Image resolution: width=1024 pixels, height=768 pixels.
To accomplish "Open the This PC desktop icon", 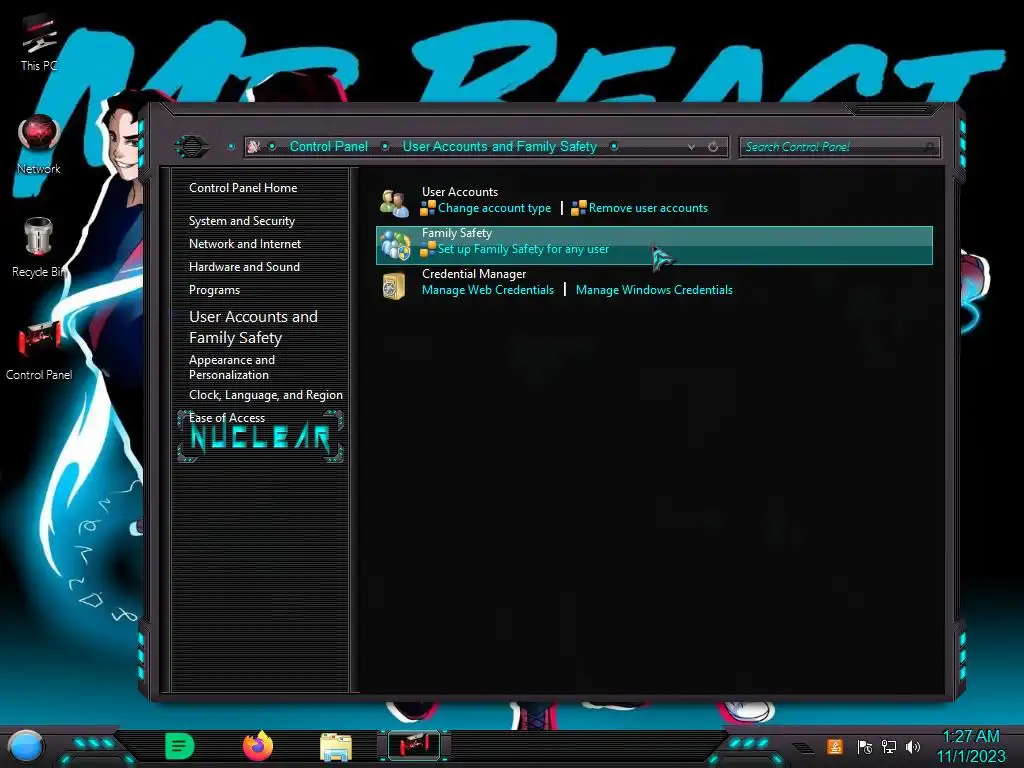I will pyautogui.click(x=39, y=43).
